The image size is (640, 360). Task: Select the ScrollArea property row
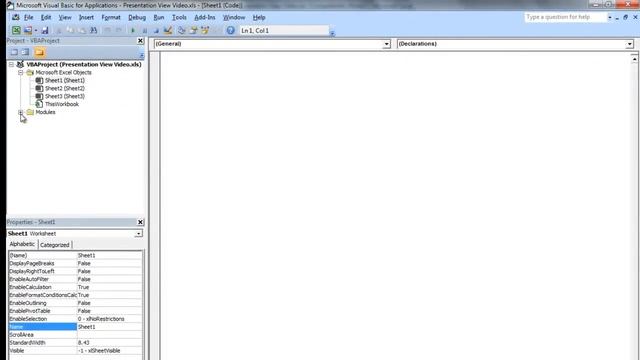point(76,335)
